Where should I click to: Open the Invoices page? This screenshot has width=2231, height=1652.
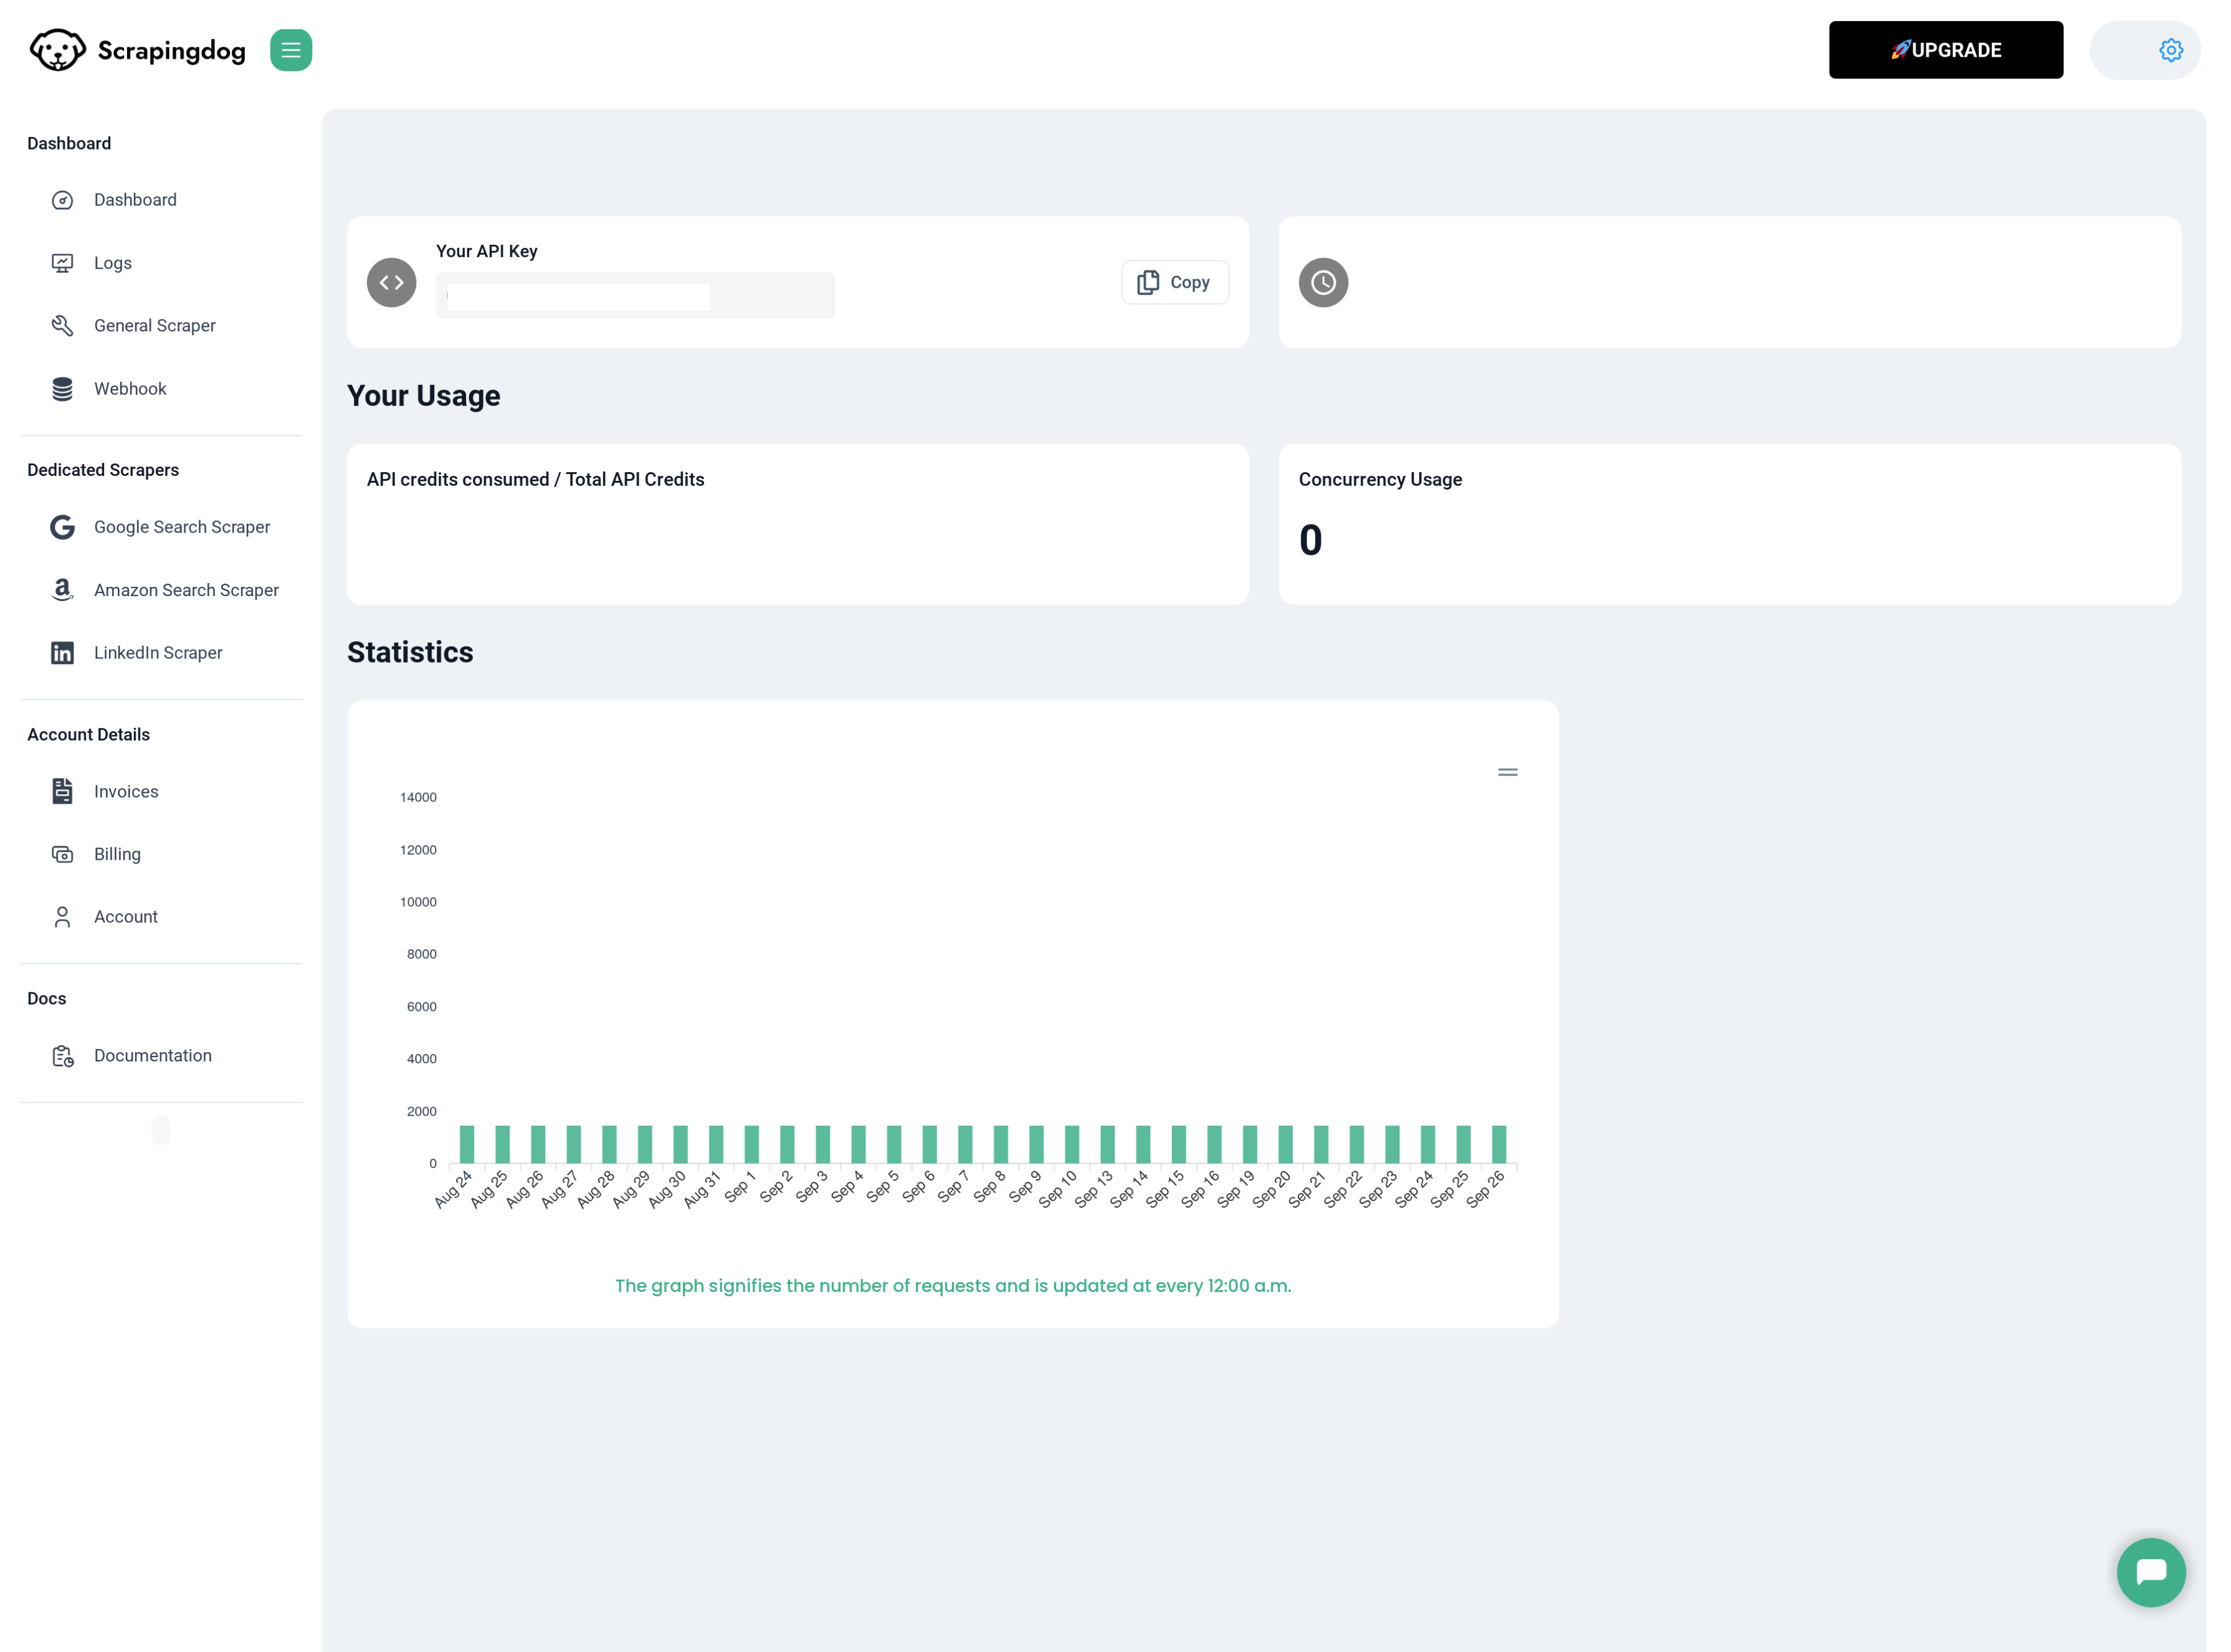point(126,791)
